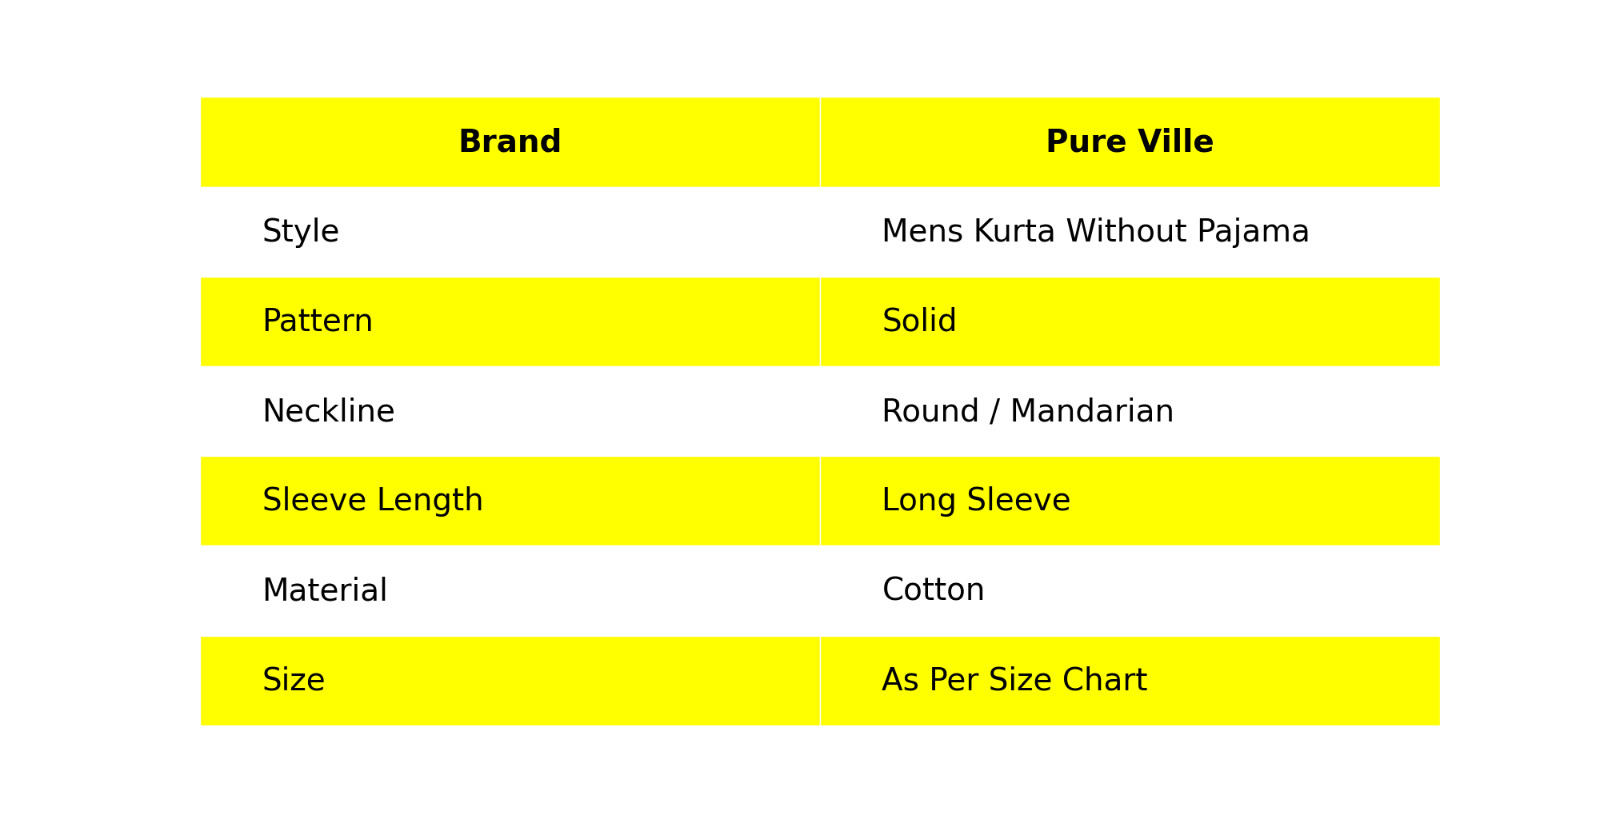This screenshot has height=815, width=1600.
Task: Click the word Kurta in Style row
Action: tap(1014, 232)
